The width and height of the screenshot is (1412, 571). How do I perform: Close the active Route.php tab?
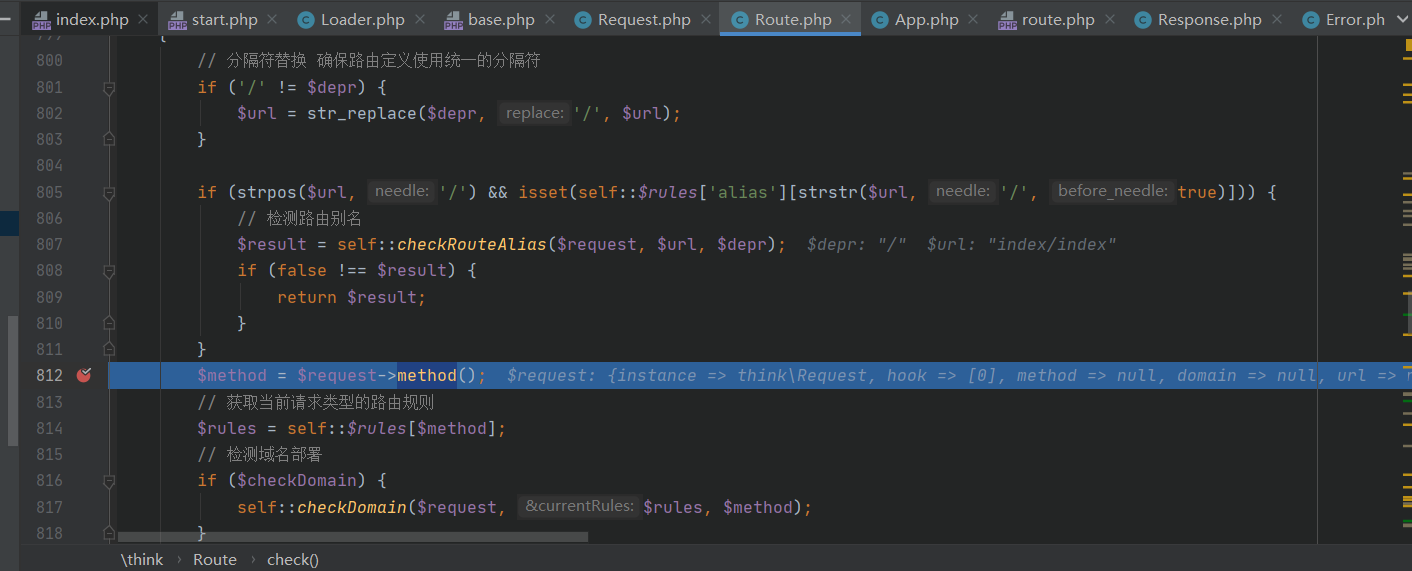[x=846, y=20]
